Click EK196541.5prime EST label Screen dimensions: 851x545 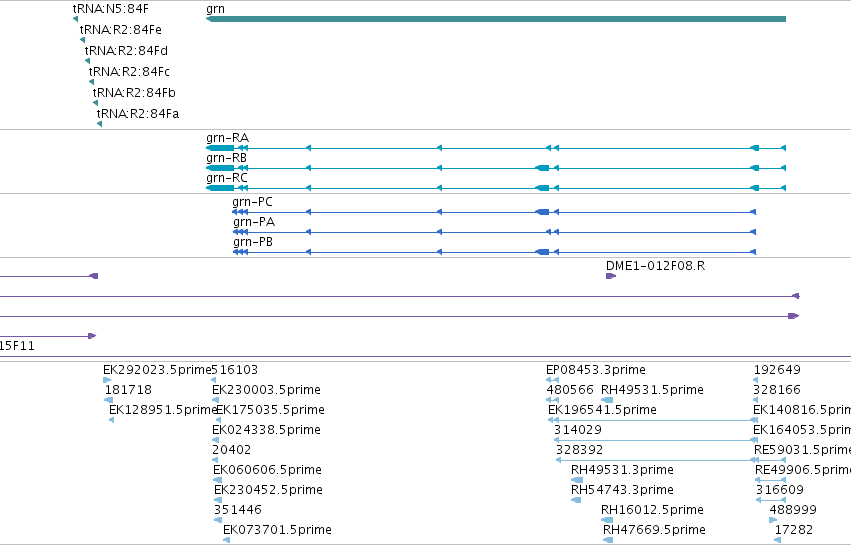[x=602, y=410]
